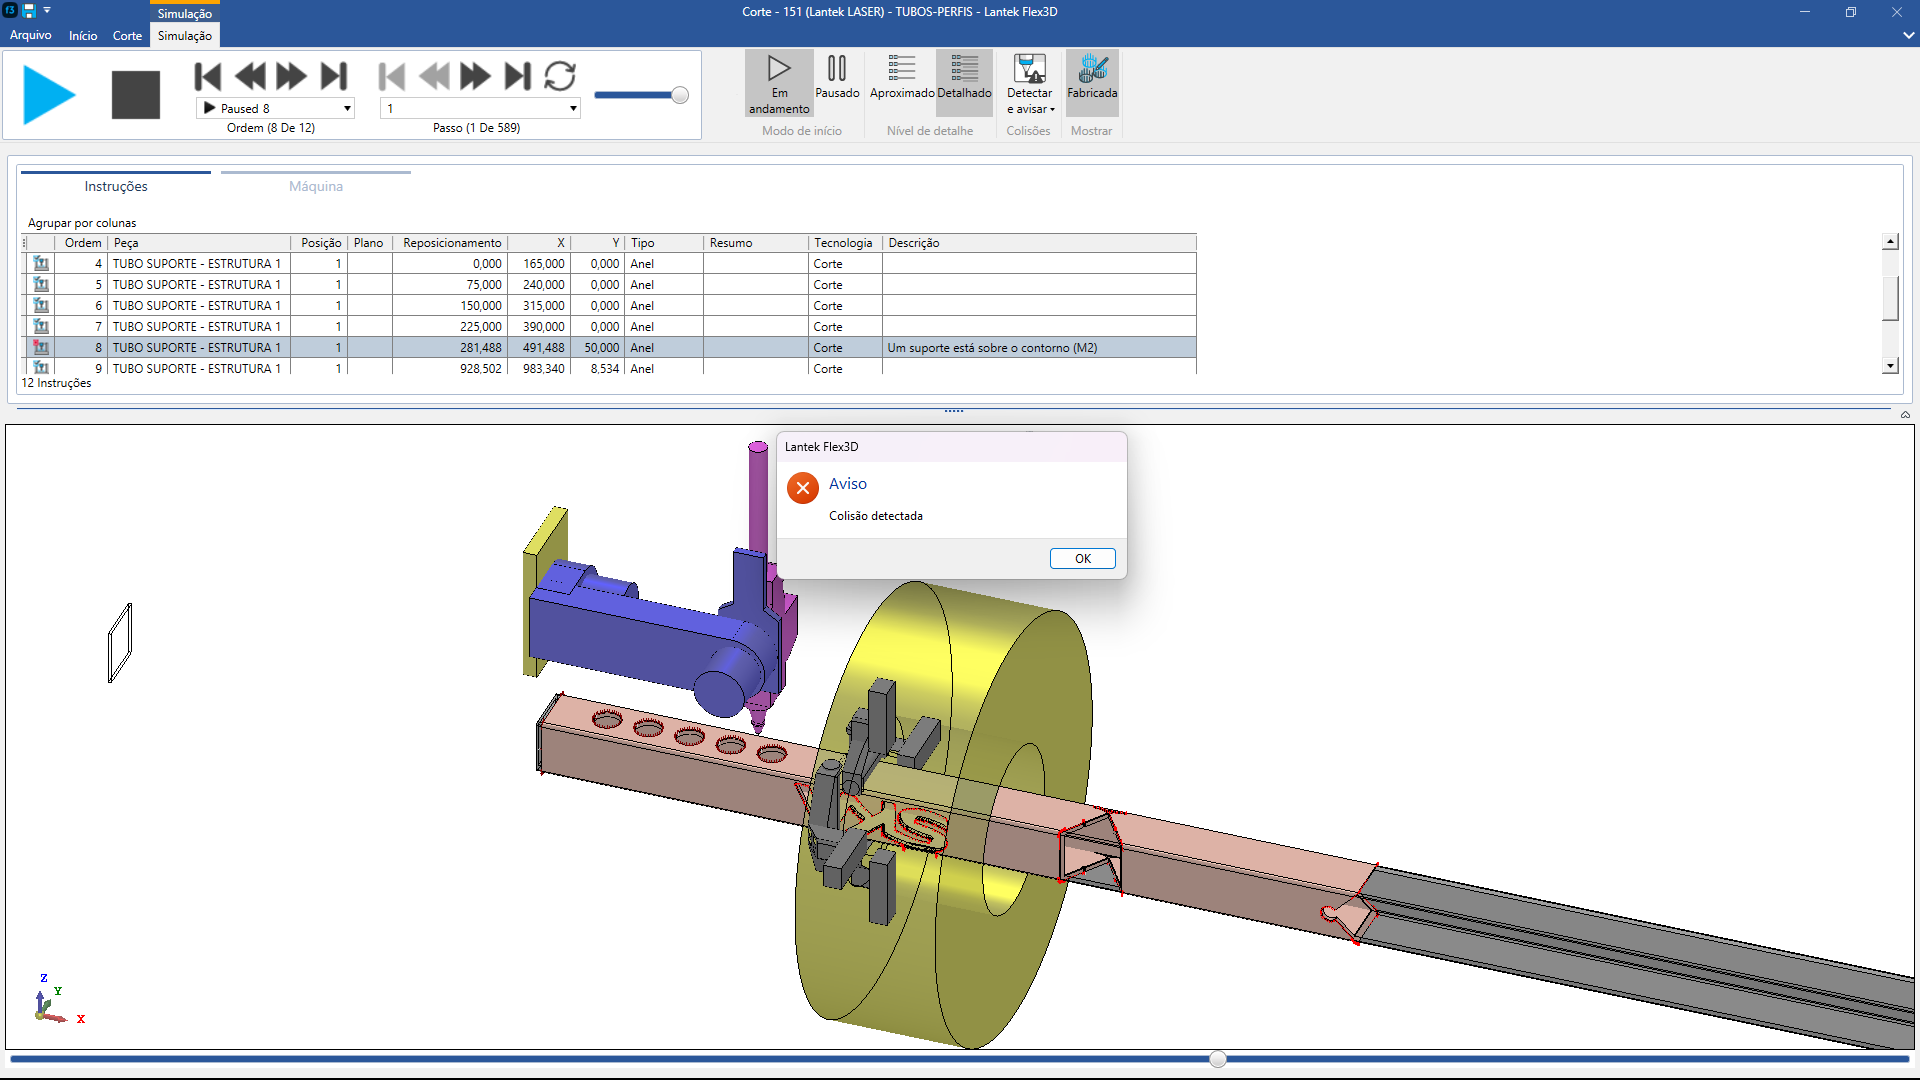The height and width of the screenshot is (1080, 1920).
Task: Click the application logo icon in title bar
Action: click(x=10, y=11)
